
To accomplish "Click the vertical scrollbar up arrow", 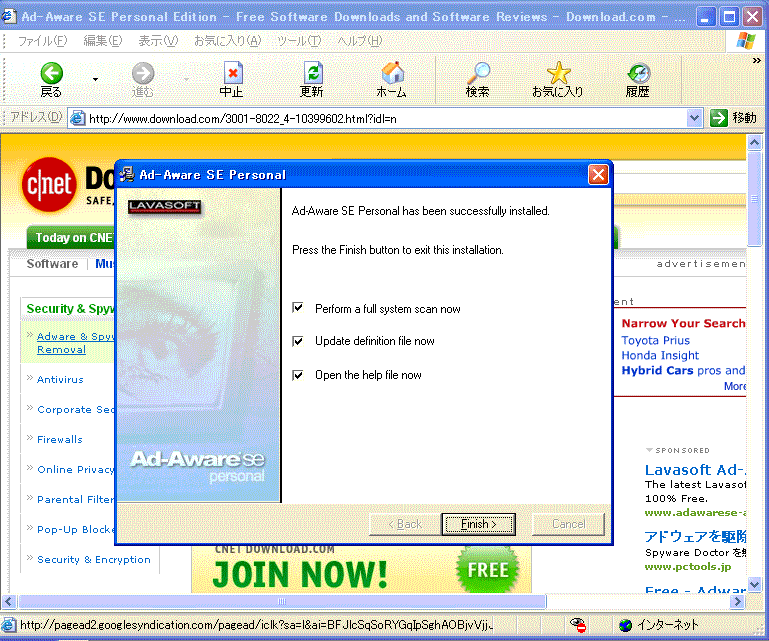I will click(x=754, y=143).
